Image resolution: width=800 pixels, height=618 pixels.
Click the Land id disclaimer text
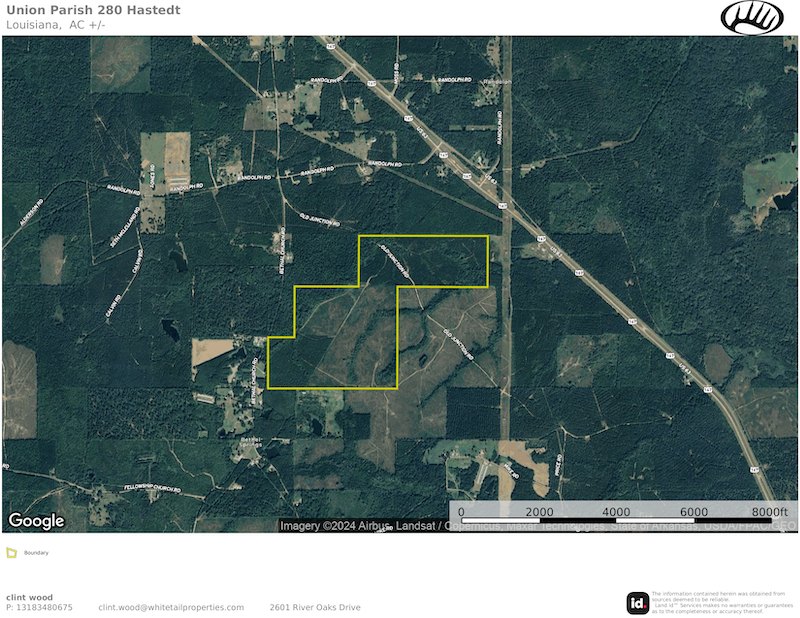713,603
